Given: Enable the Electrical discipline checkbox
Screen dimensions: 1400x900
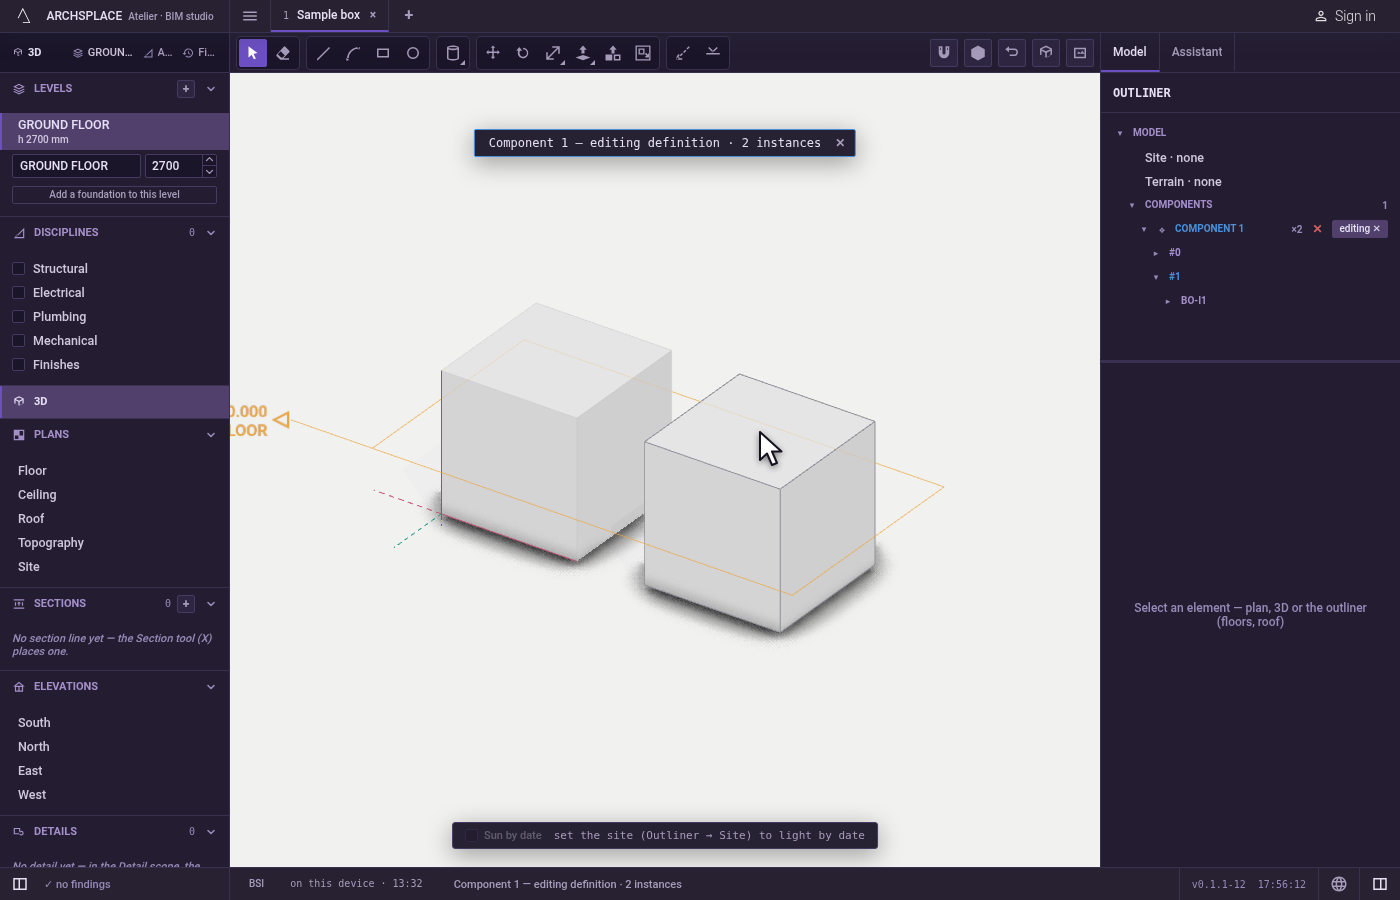Looking at the screenshot, I should click(x=18, y=293).
